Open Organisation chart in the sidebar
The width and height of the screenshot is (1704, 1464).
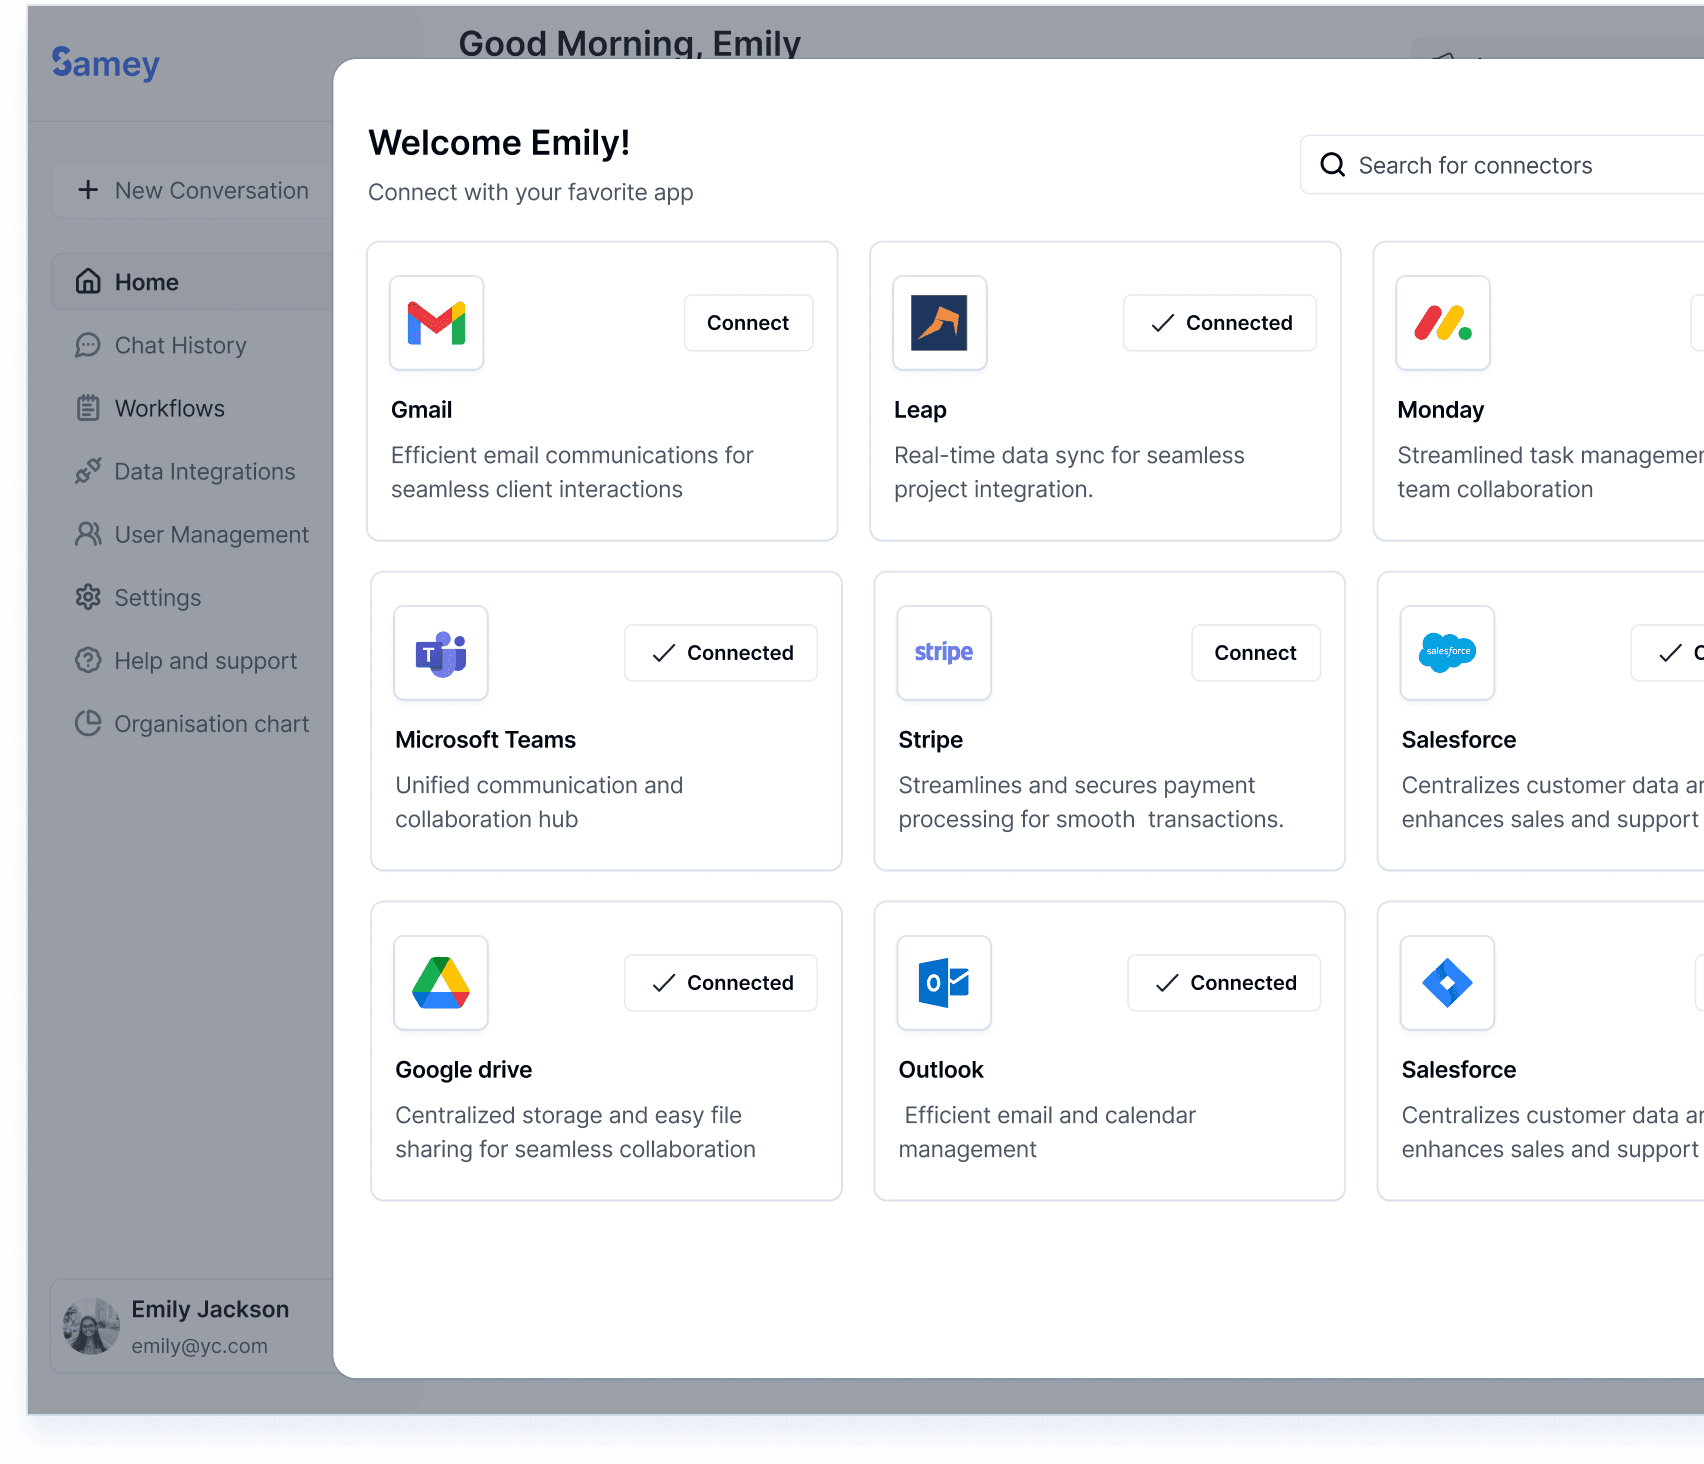click(192, 723)
